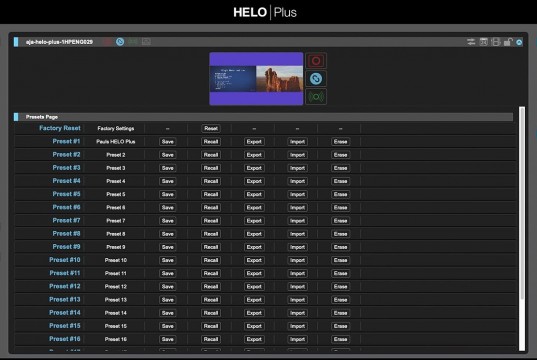
Task: Erase Preset #3
Action: pos(340,168)
